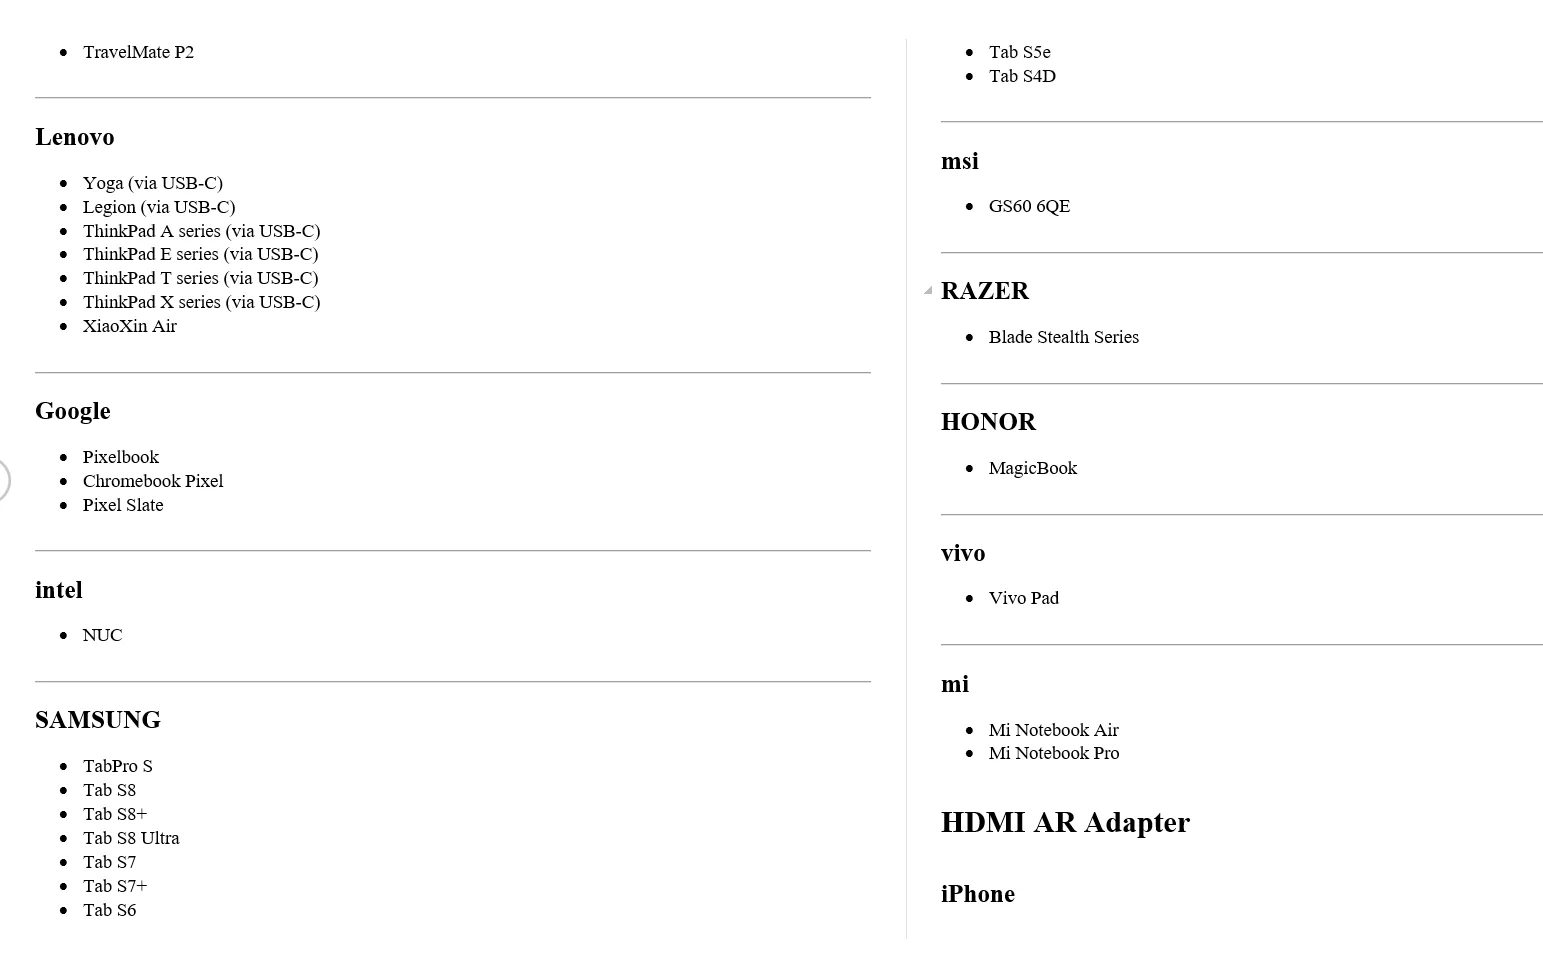Click the iPhone heading
Image resolution: width=1543 pixels, height=961 pixels.
point(978,894)
